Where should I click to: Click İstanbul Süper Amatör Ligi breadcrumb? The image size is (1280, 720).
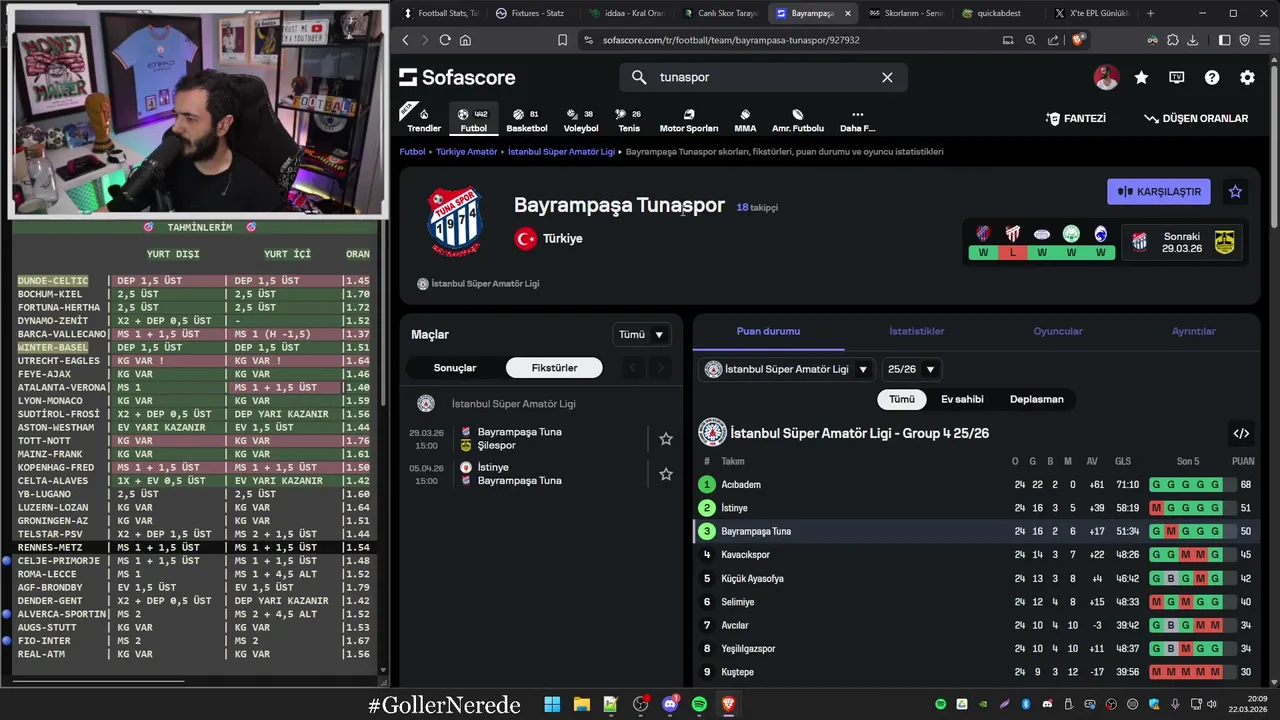(561, 152)
